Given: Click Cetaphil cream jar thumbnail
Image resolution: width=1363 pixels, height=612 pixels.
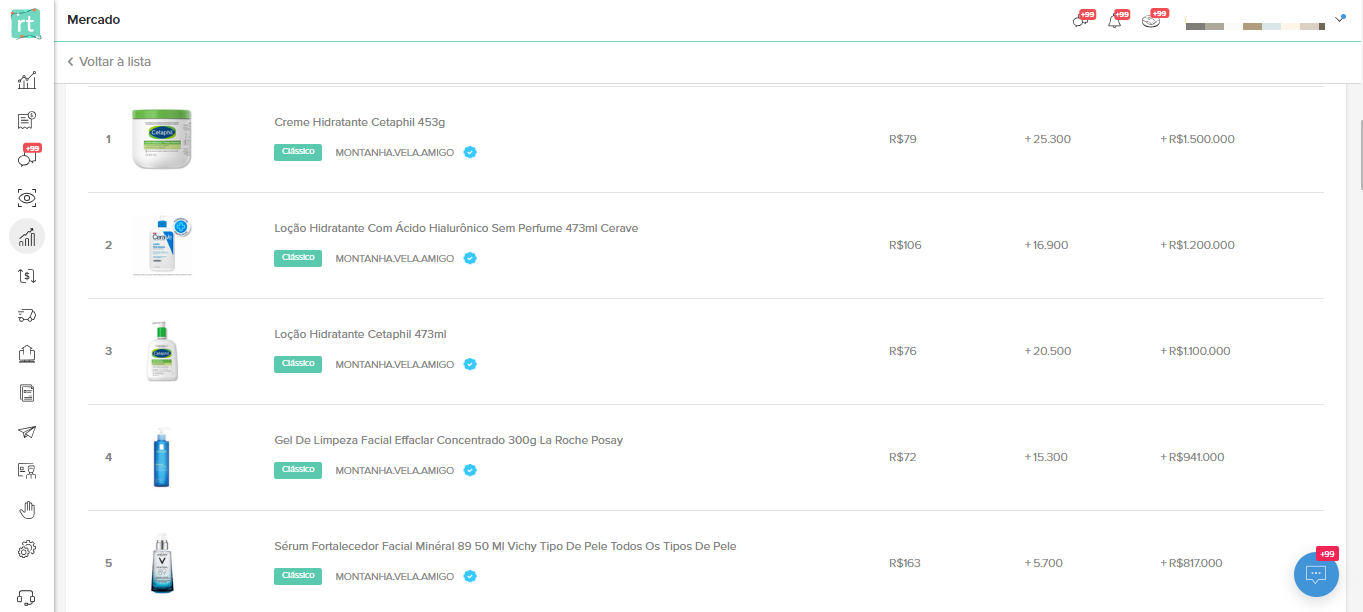Looking at the screenshot, I should pos(161,139).
